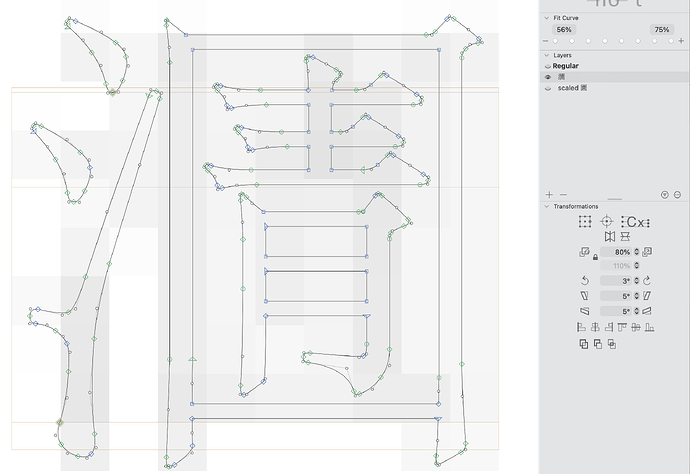This screenshot has width=690, height=474.
Task: Click the scale down icon
Action: [x=584, y=252]
